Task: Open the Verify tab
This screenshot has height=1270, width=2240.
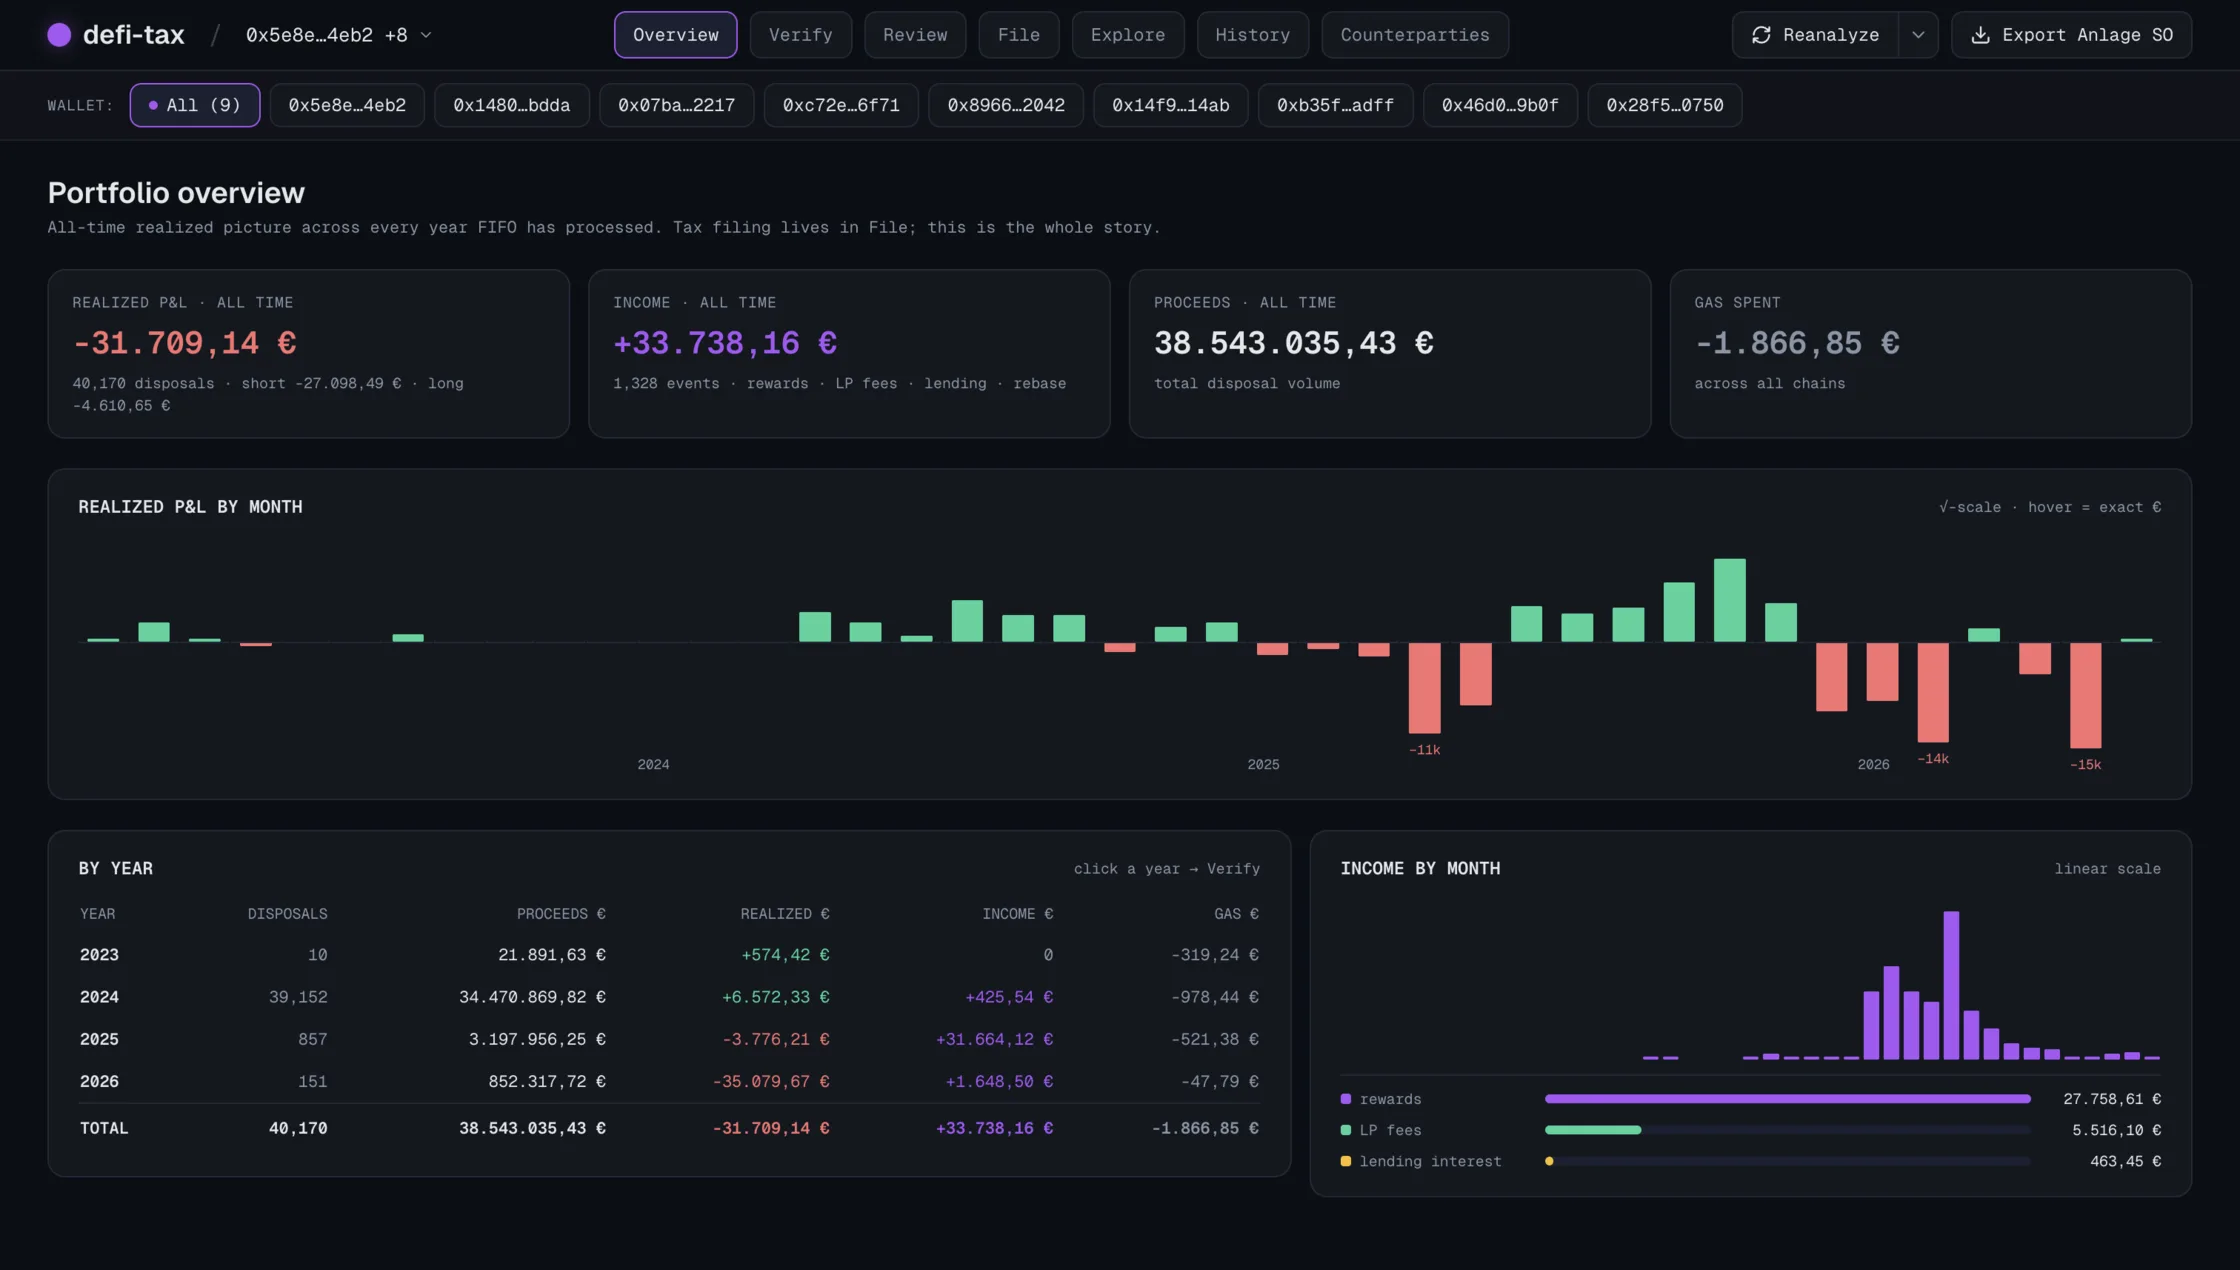Action: click(x=800, y=35)
